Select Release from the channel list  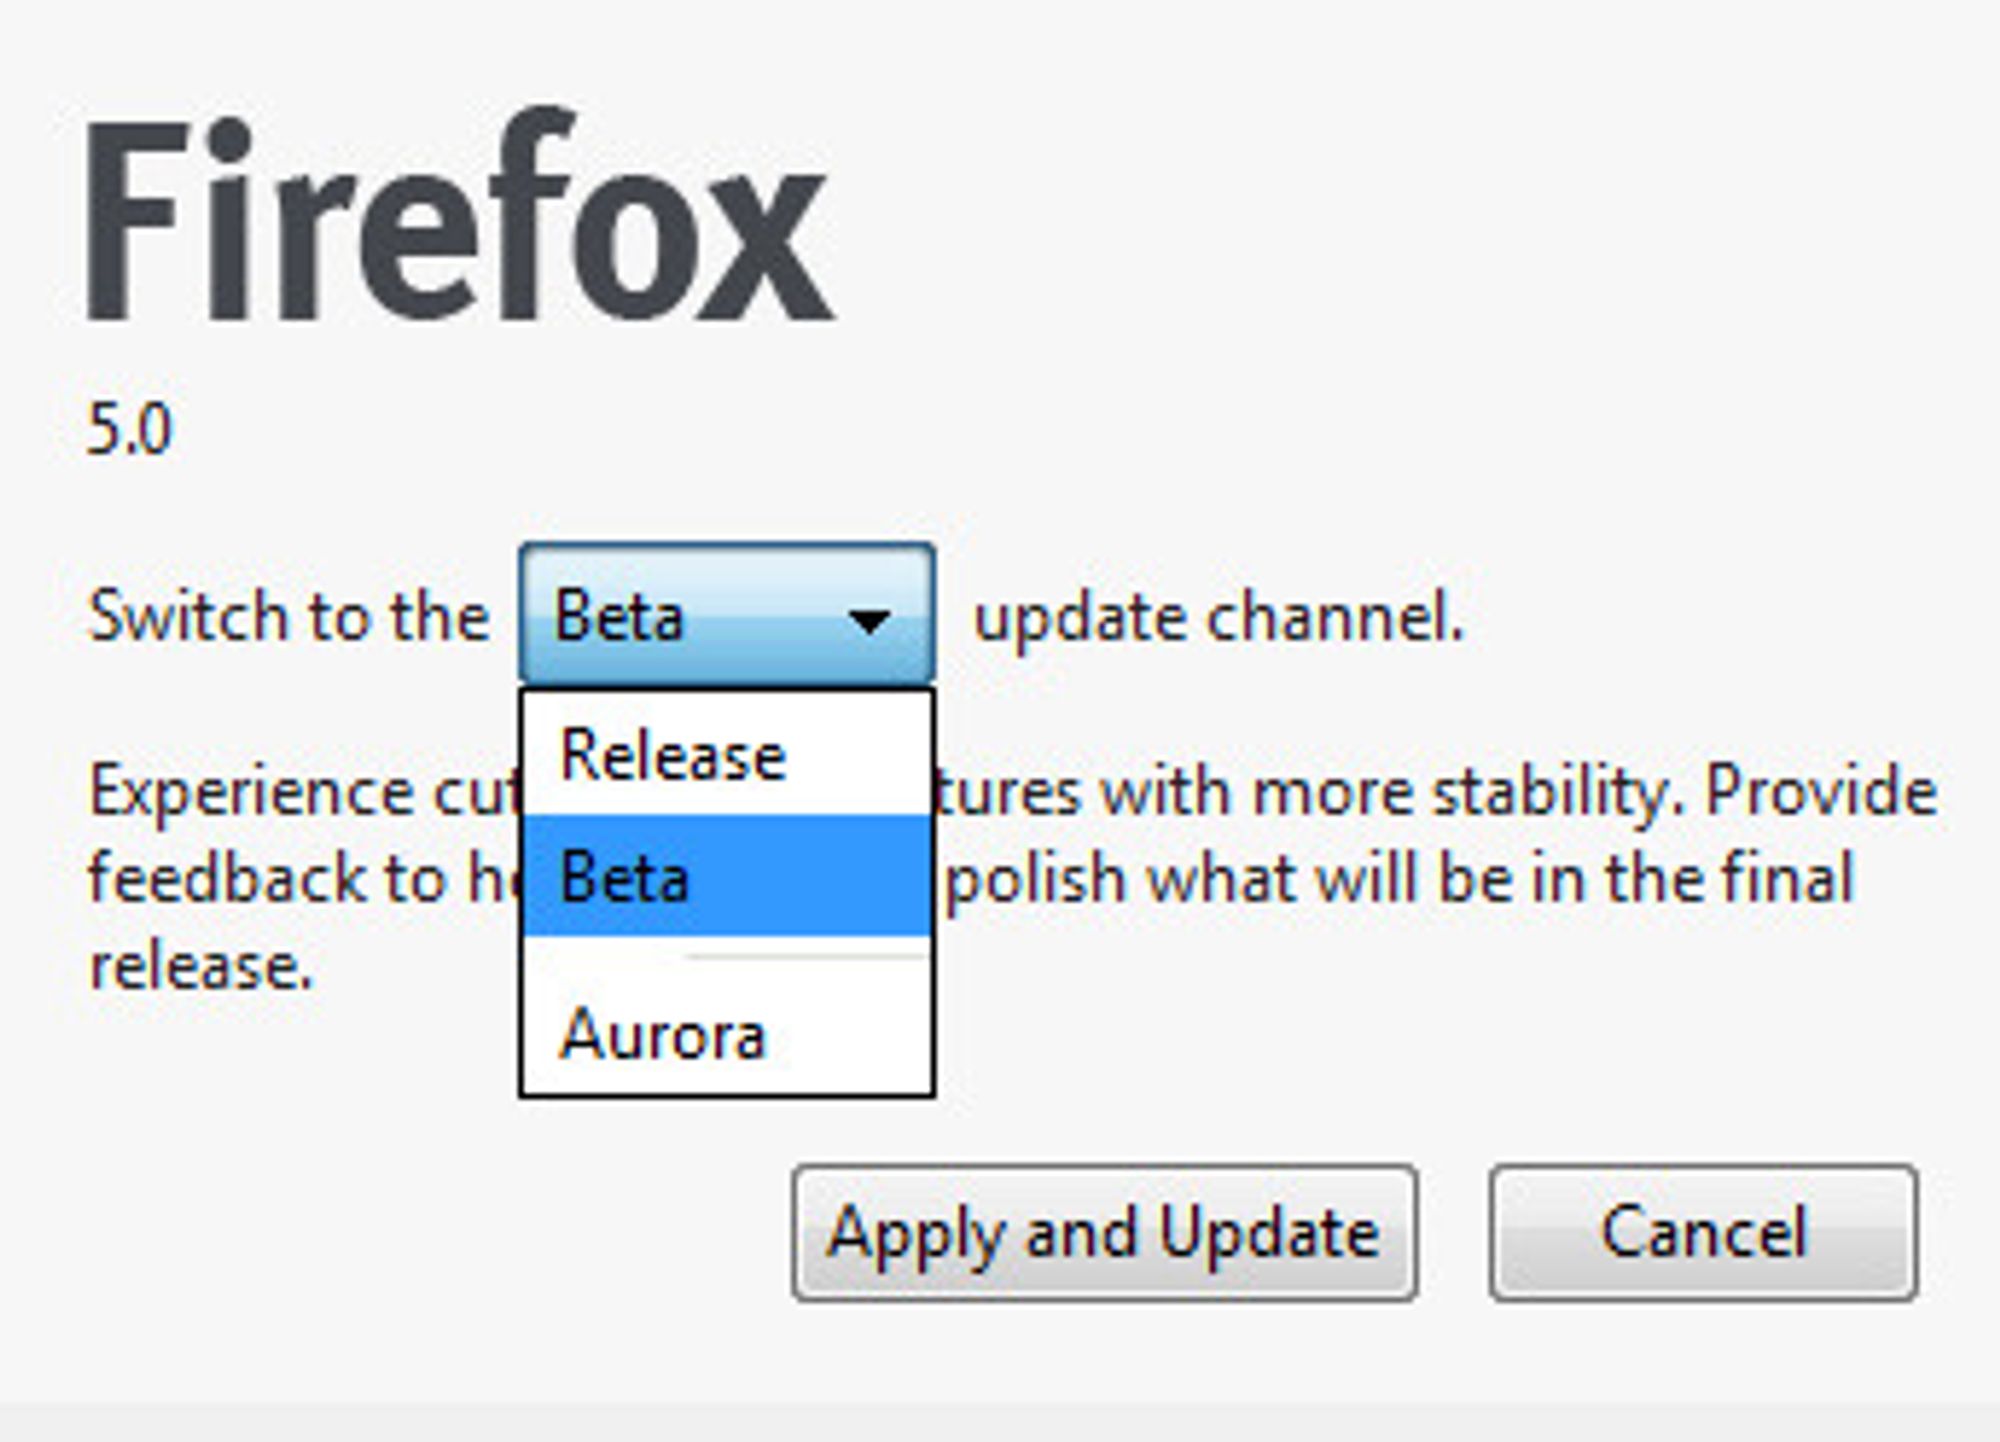(727, 754)
